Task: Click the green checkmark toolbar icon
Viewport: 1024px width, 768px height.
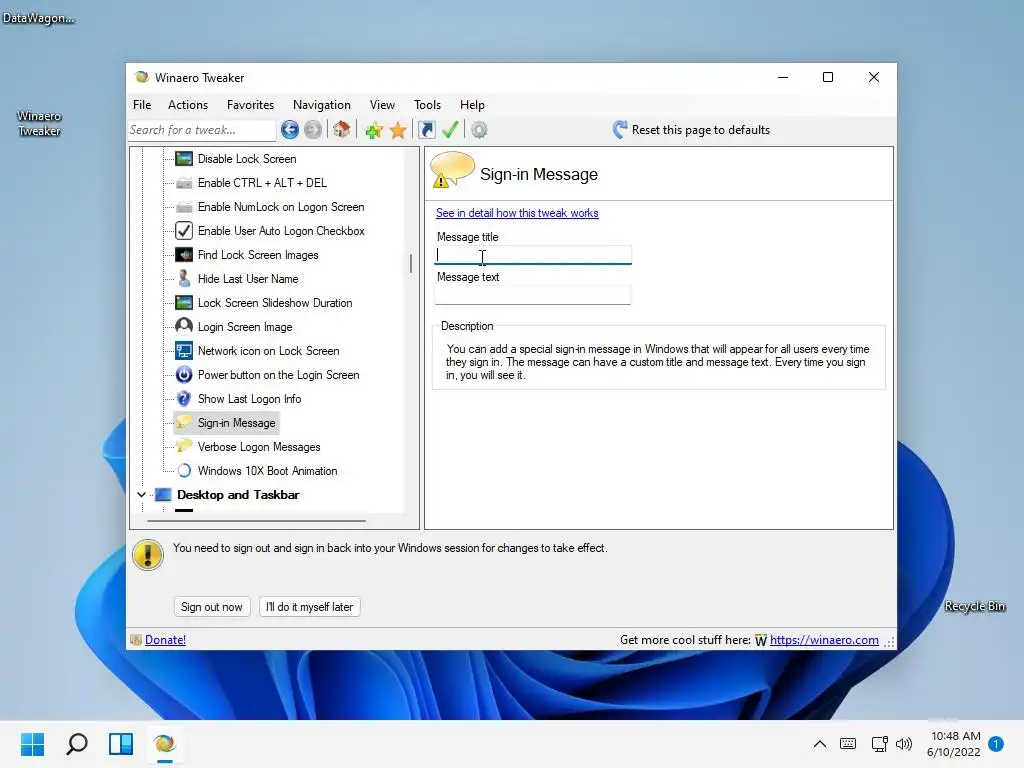Action: 450,129
